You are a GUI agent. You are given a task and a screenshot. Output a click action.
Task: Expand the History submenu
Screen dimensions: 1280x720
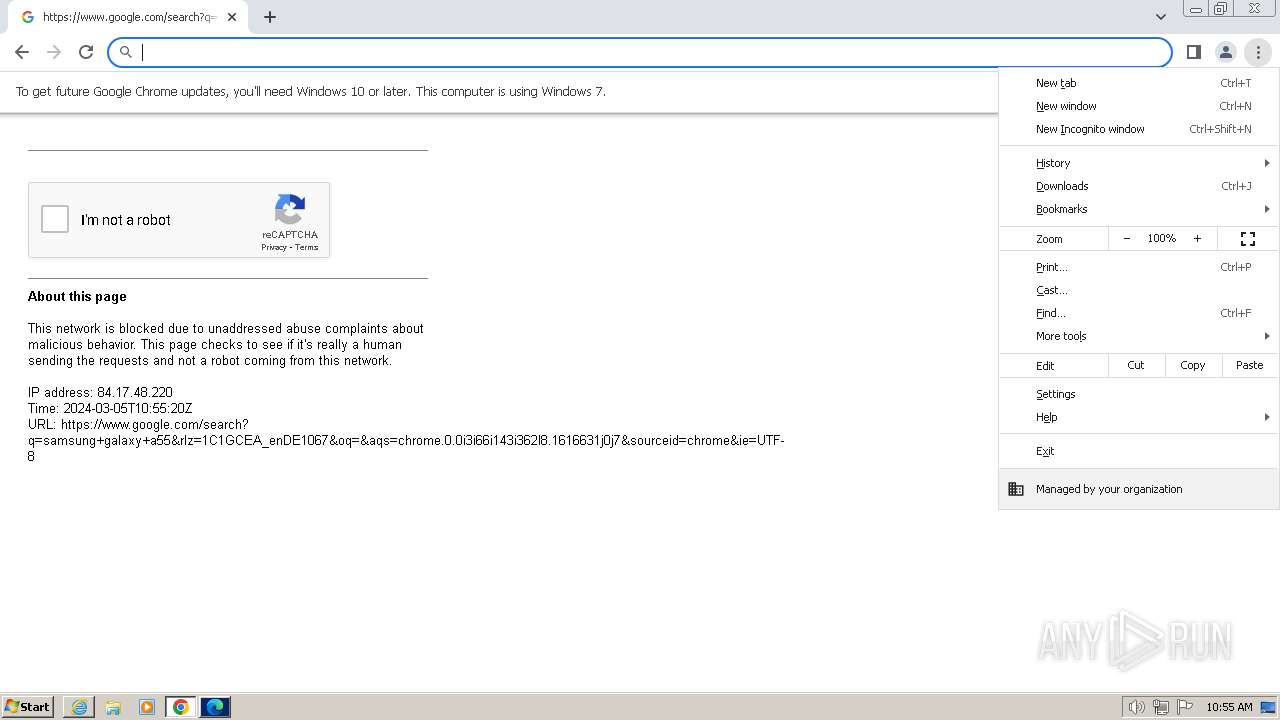[x=1139, y=163]
